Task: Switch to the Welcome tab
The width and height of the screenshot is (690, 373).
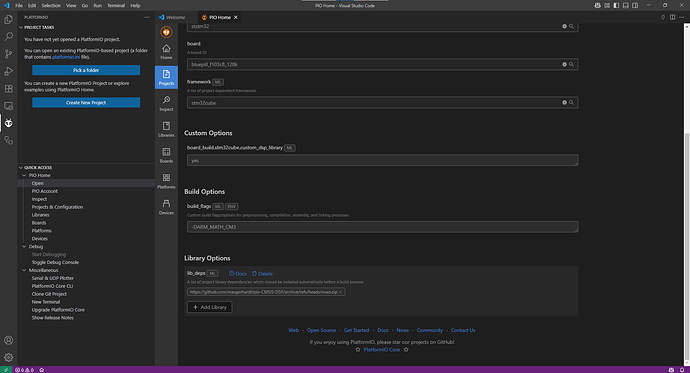Action: tap(172, 17)
